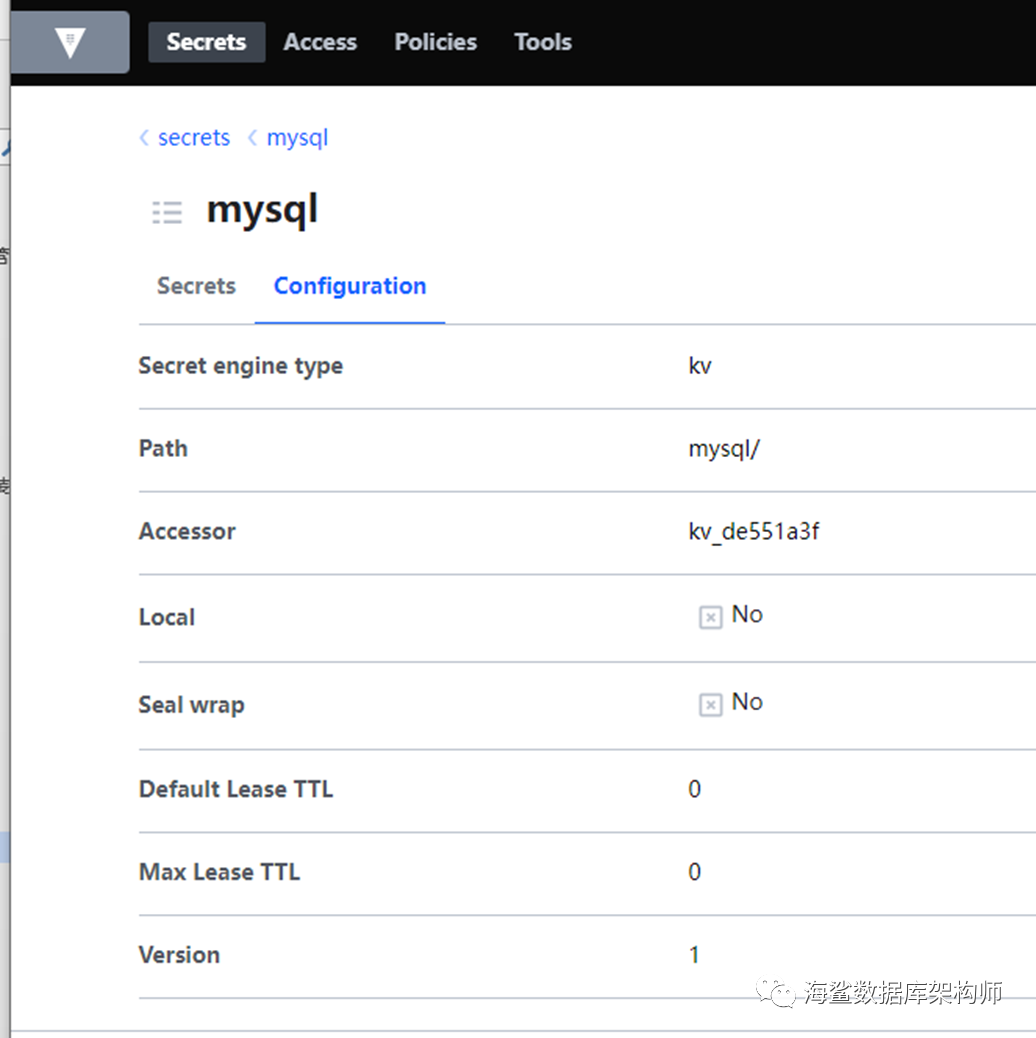Click the 'Path' field label
Image resolution: width=1036 pixels, height=1038 pixels.
(x=164, y=449)
